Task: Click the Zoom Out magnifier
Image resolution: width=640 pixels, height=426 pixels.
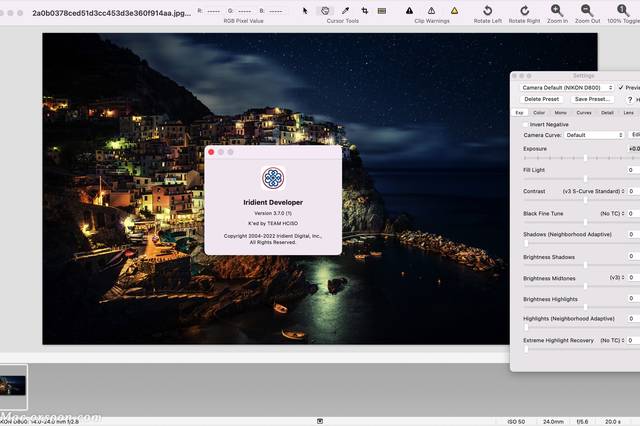Action: point(587,10)
